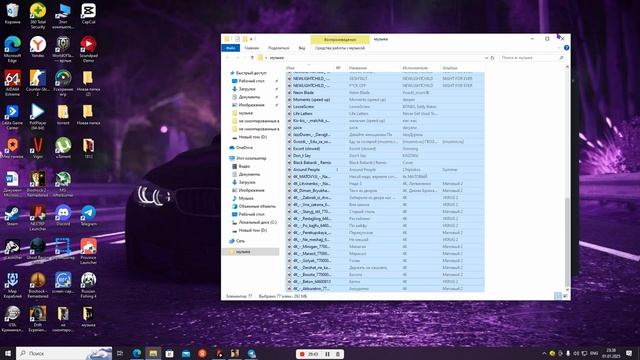Open Средства работы с музыкой tab
640x360 pixels.
[340, 48]
